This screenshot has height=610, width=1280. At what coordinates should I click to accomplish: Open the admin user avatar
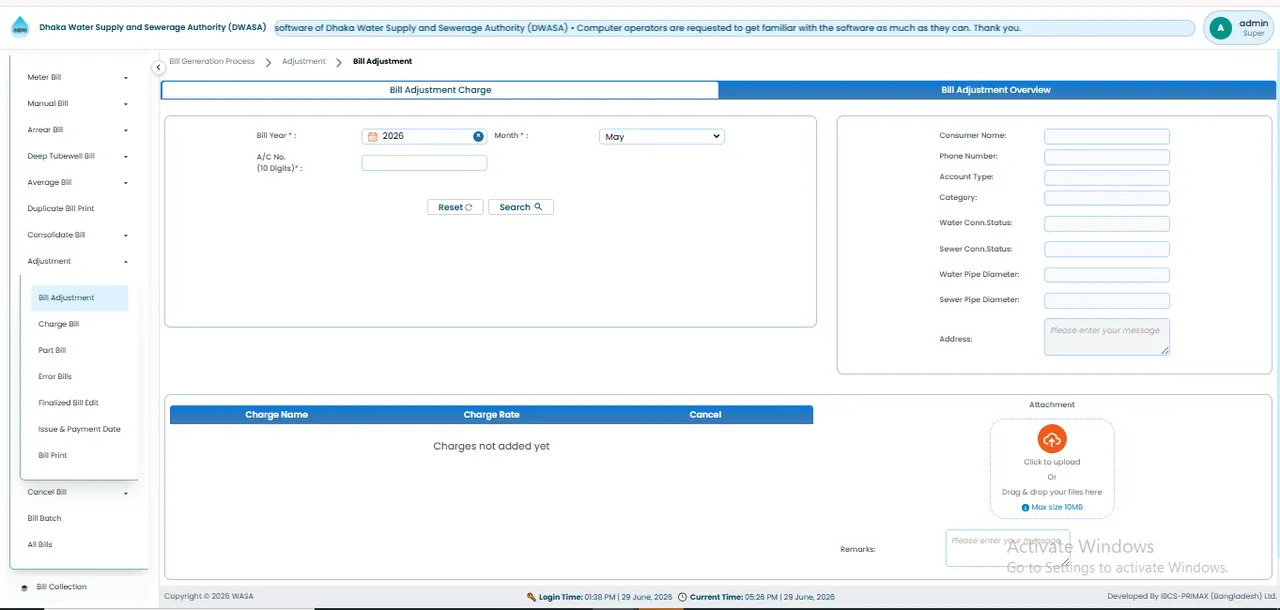coord(1220,28)
